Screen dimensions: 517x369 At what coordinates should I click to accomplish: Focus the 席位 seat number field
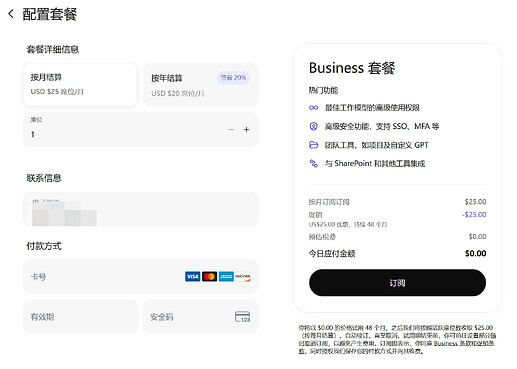coord(140,129)
